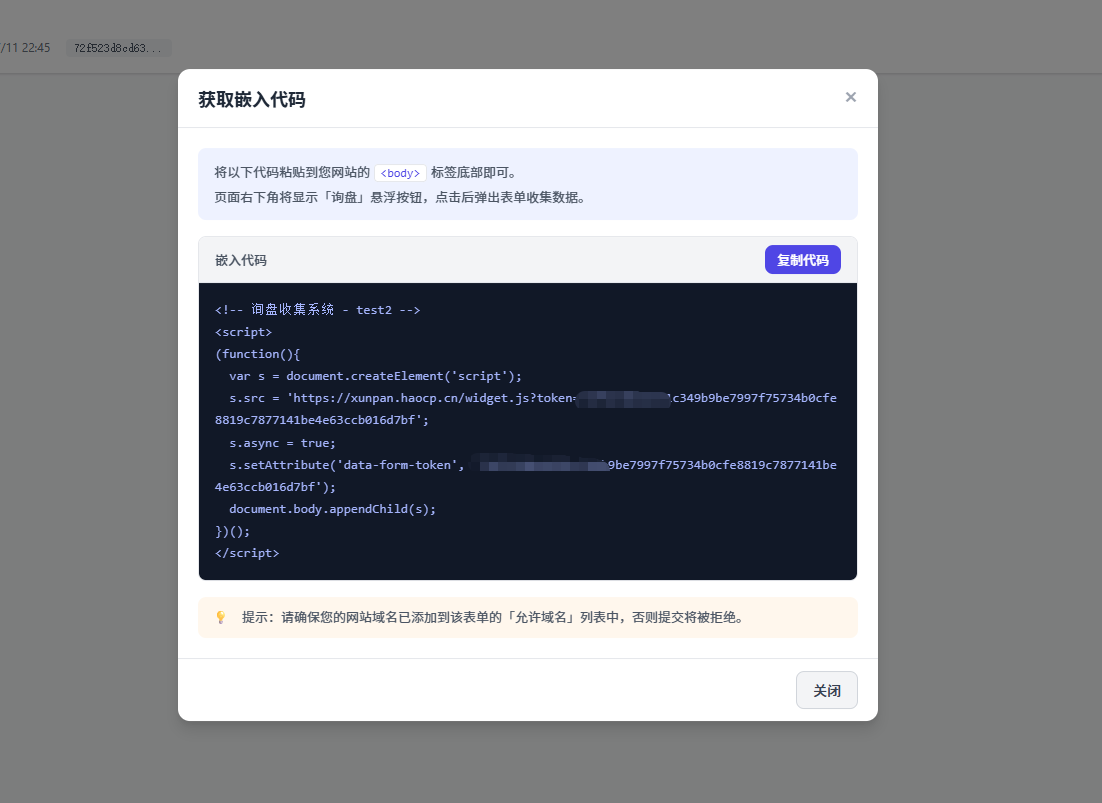Click the instruction about 询盘 floating button

400,197
